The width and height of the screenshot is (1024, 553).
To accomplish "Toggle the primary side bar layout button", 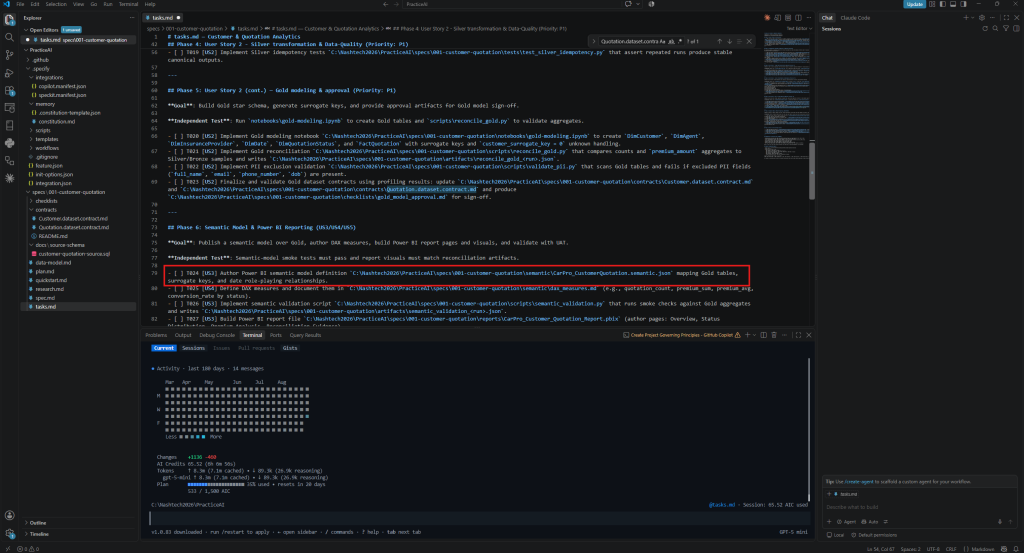I will (942, 4).
